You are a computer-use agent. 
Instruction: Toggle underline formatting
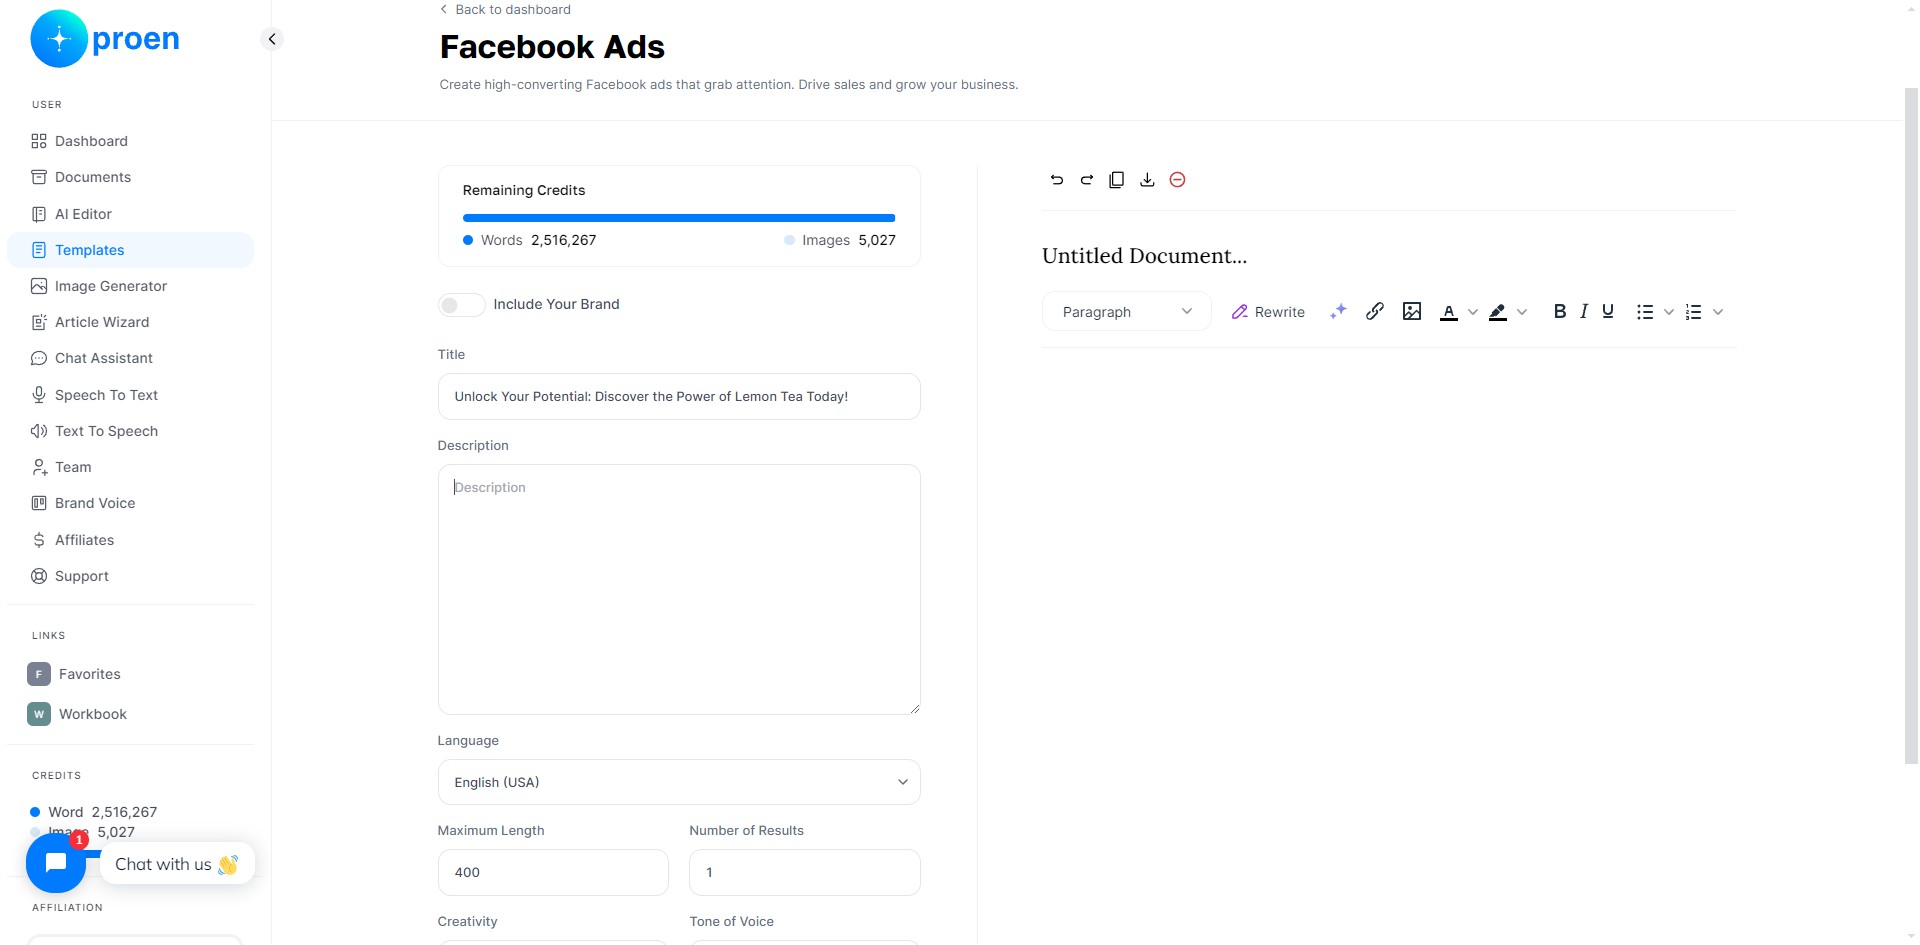tap(1608, 311)
